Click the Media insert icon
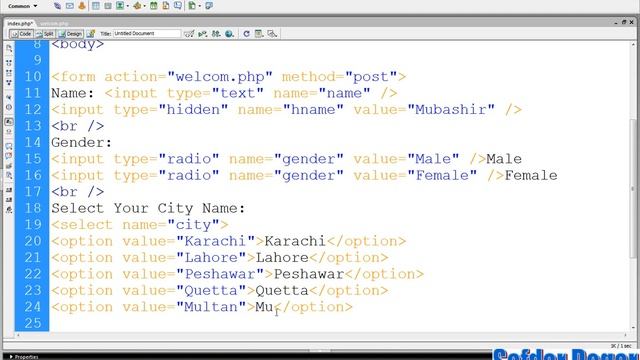Image resolution: width=640 pixels, height=360 pixels. coord(137,6)
